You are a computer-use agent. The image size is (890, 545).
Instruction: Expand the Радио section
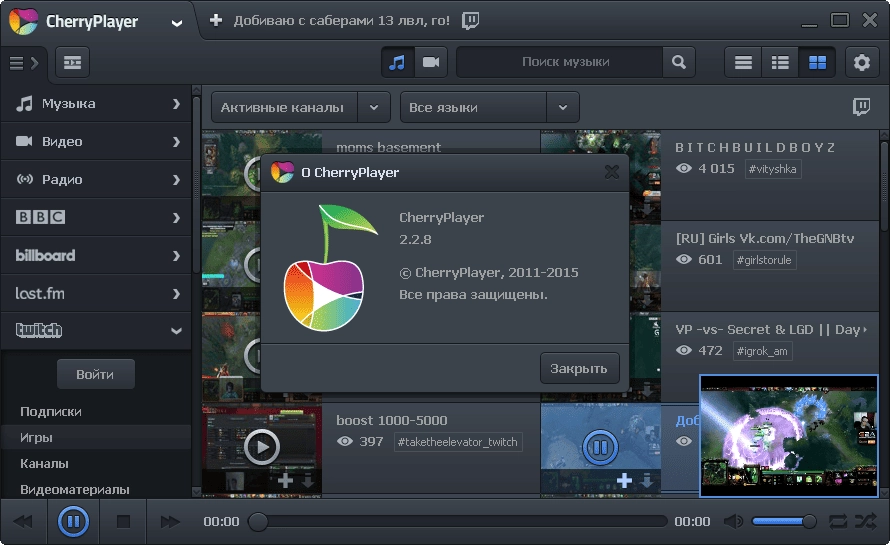click(96, 179)
